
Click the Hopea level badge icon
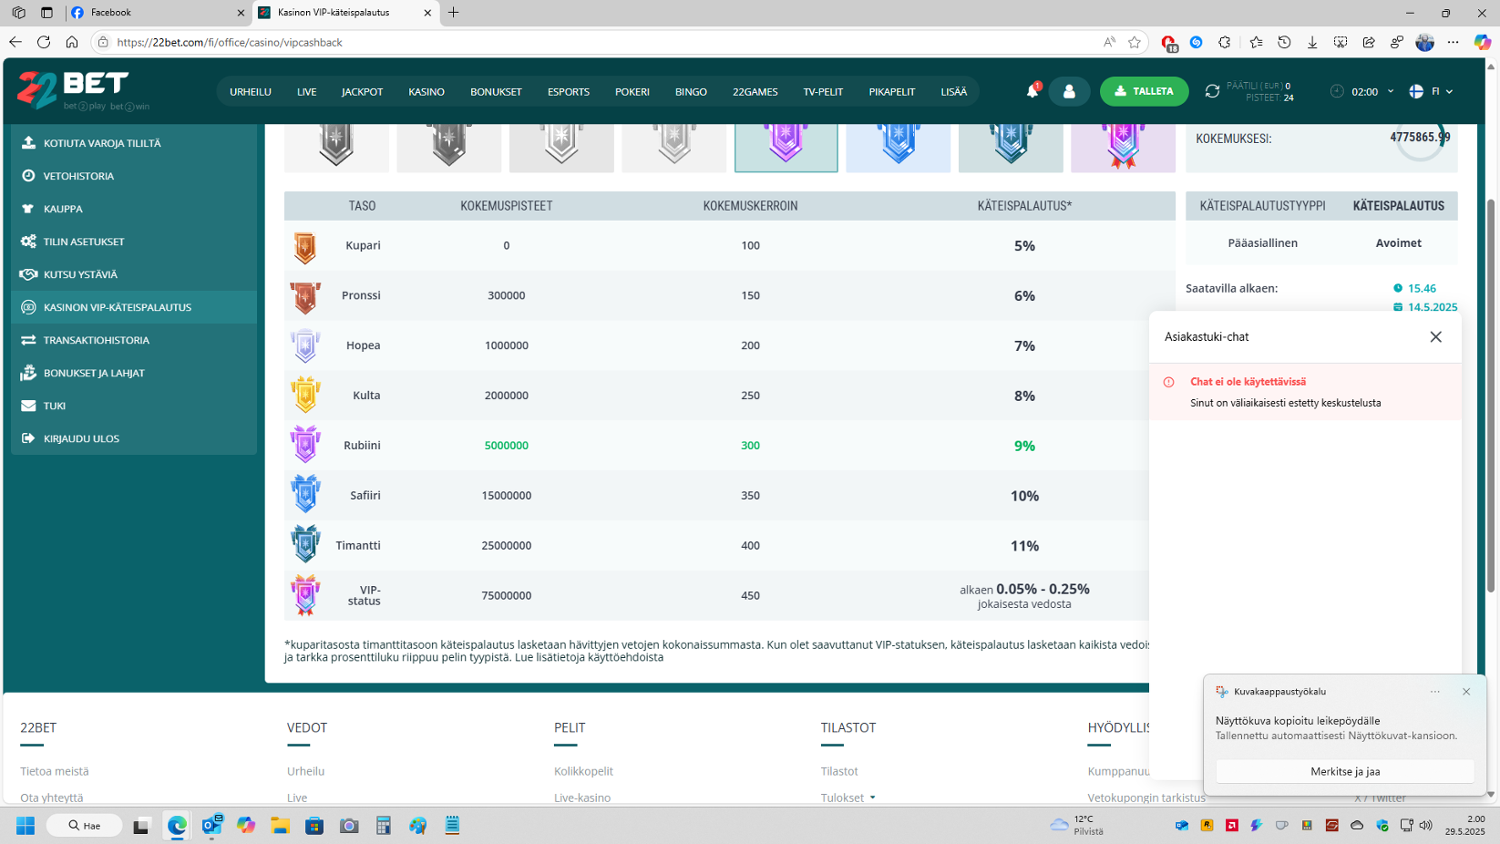pos(305,346)
